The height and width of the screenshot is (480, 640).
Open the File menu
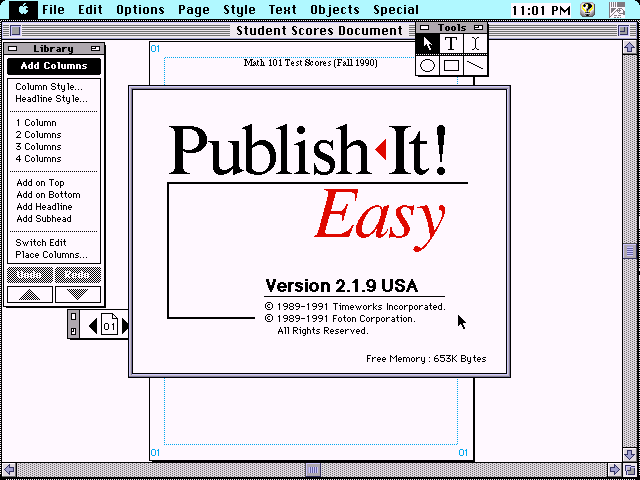click(53, 9)
